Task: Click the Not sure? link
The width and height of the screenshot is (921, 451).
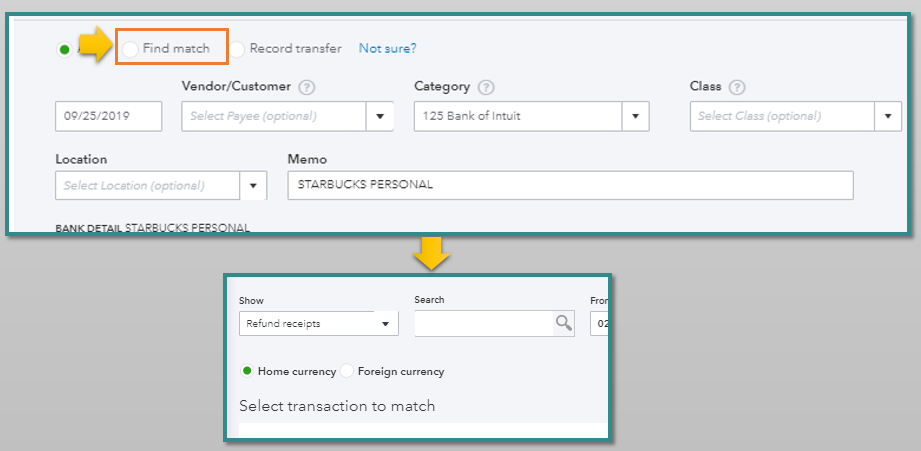Action: 387,48
